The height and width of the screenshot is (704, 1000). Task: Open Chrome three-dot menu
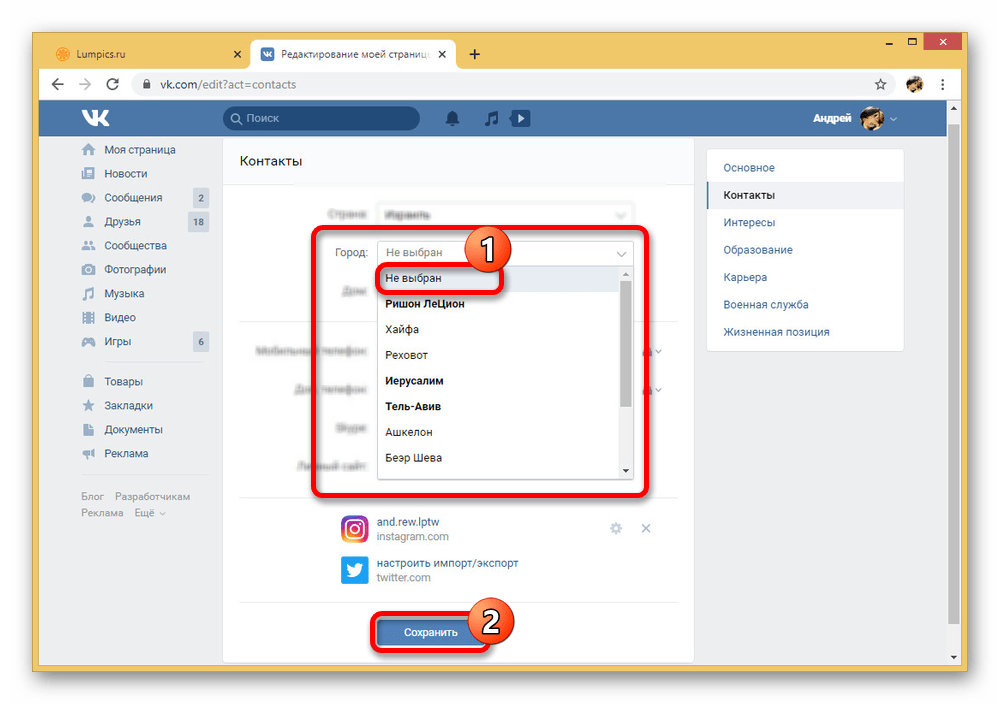tap(943, 84)
